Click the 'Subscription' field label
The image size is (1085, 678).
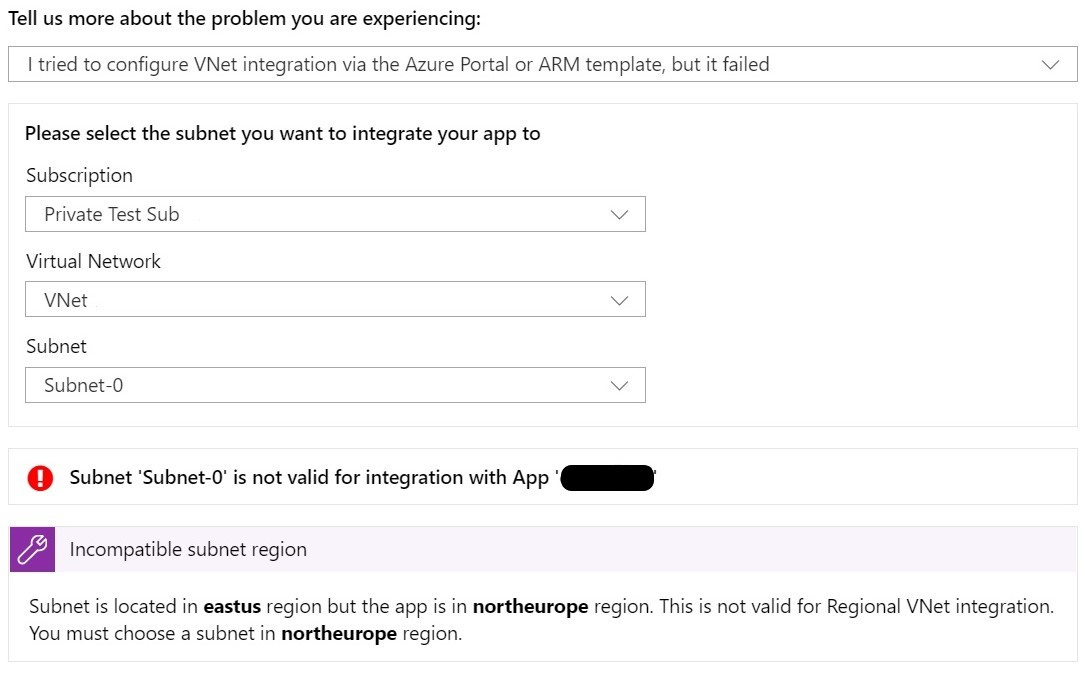79,175
